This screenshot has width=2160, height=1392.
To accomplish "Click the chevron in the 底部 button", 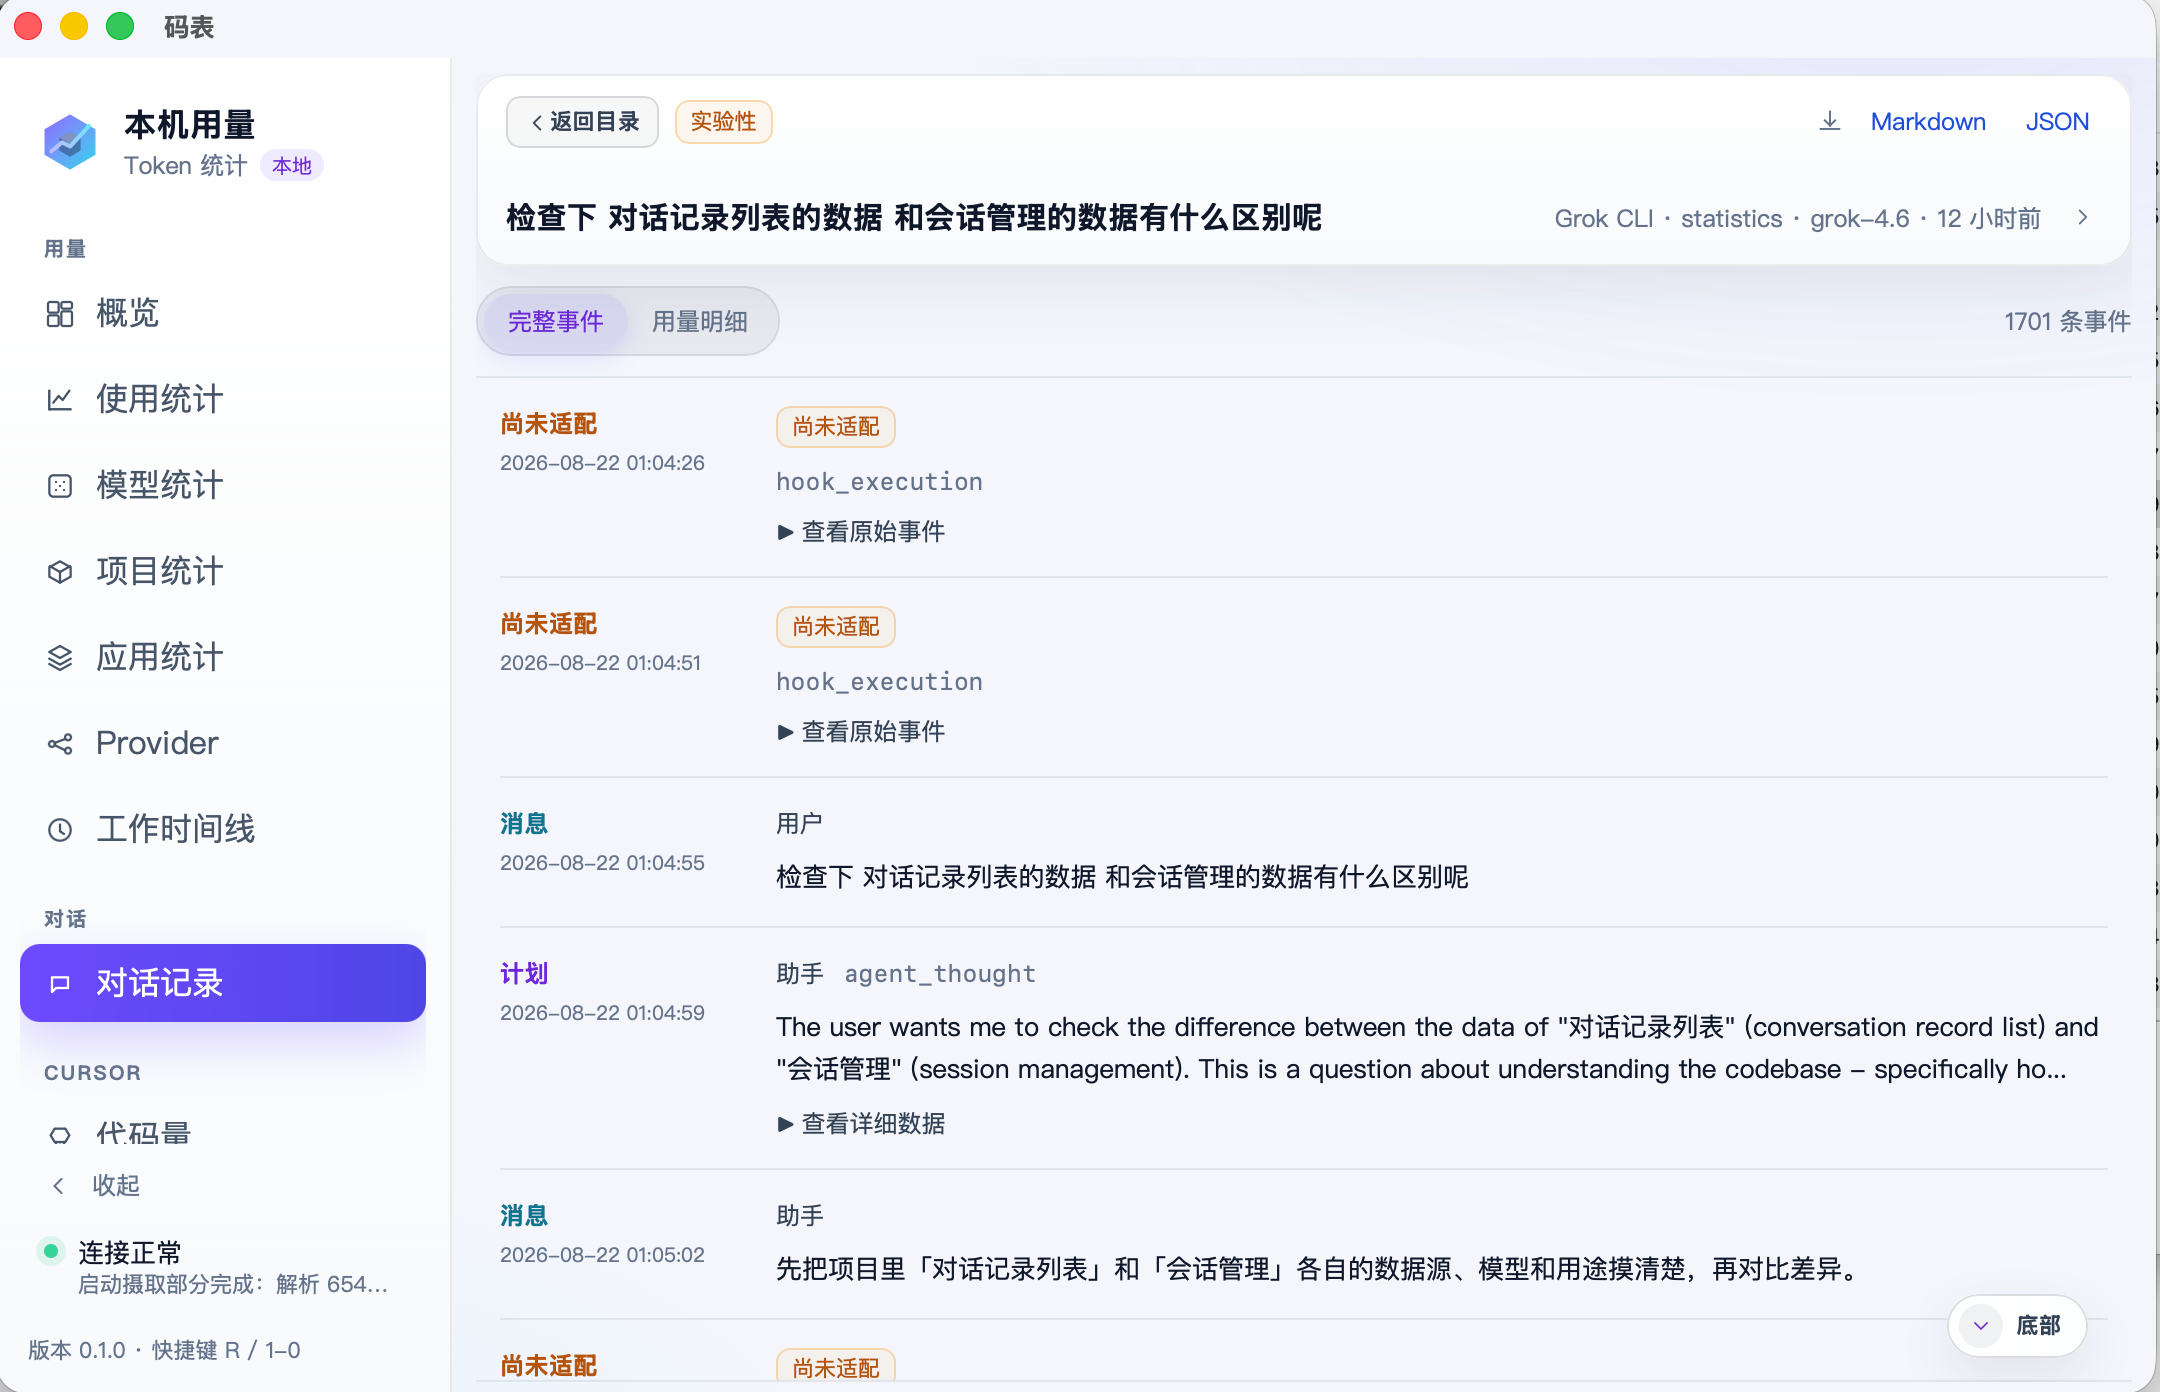I will pyautogui.click(x=1981, y=1326).
